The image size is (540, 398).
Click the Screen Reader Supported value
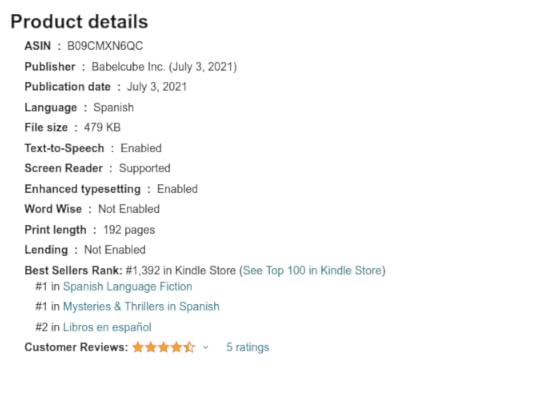click(x=145, y=168)
